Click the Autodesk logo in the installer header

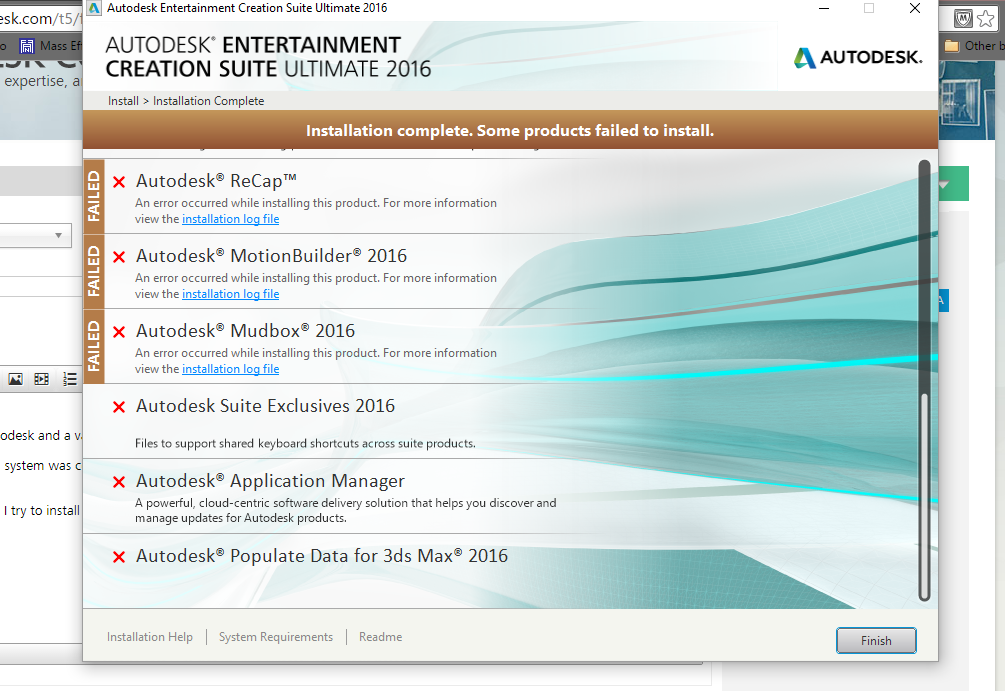857,57
